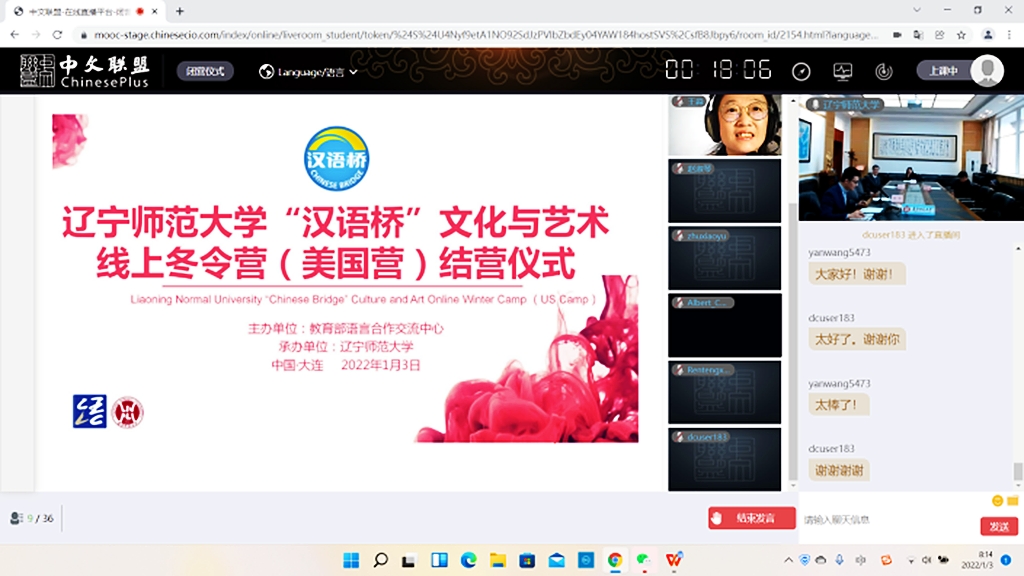
Task: Bookmark the page with star icon
Action: tap(961, 35)
